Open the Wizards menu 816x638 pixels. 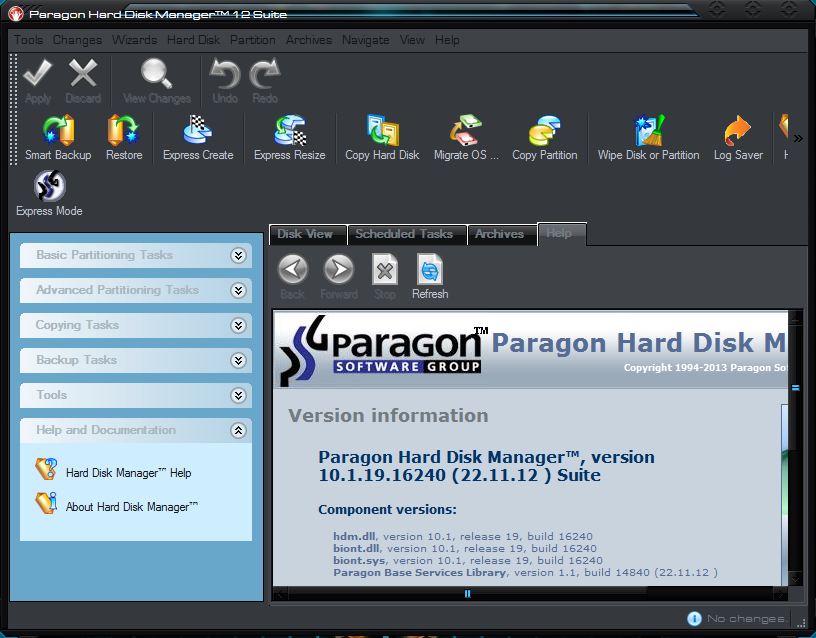[134, 40]
